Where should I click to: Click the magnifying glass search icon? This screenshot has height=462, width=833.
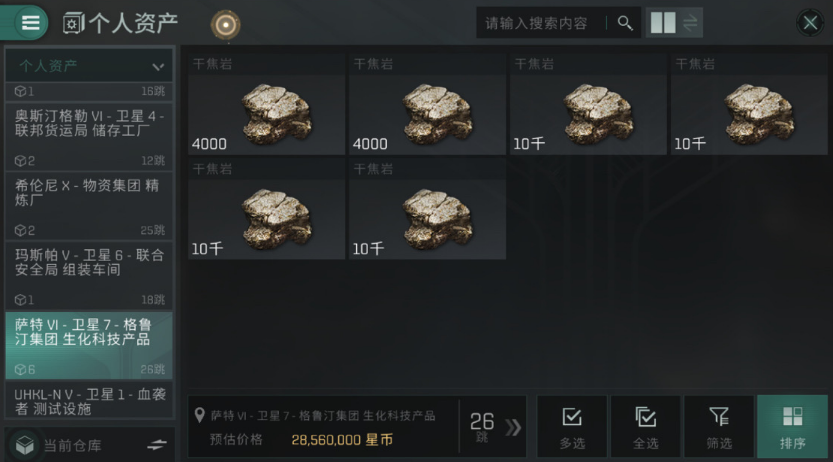625,23
